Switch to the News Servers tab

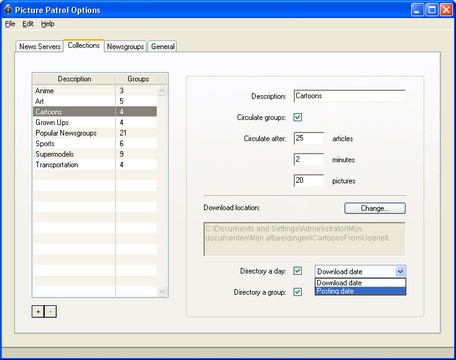point(40,46)
